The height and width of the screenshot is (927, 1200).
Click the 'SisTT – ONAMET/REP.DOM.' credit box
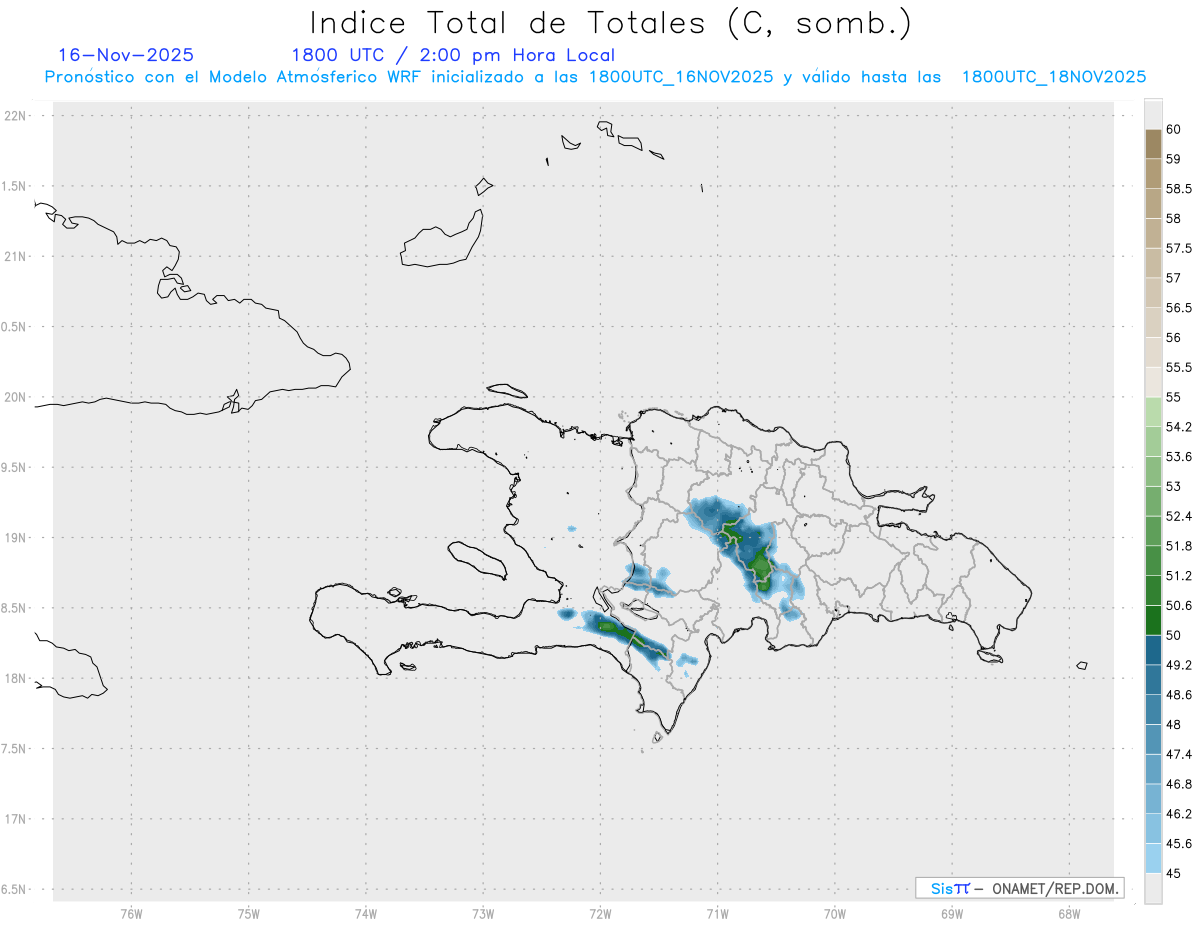coord(1020,888)
